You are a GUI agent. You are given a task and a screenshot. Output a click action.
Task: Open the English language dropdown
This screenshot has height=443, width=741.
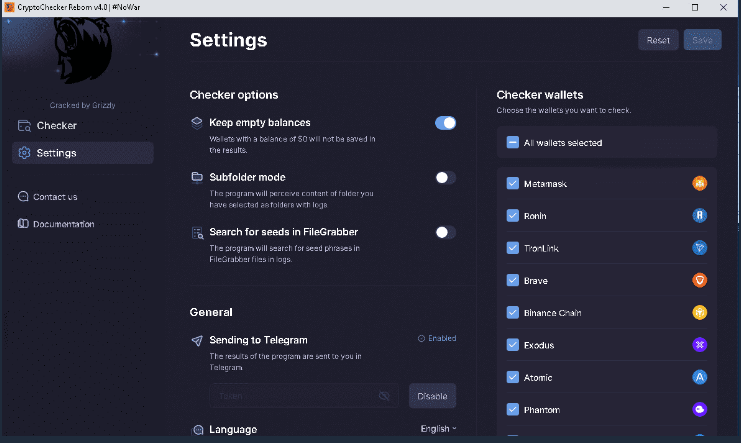pyautogui.click(x=438, y=429)
